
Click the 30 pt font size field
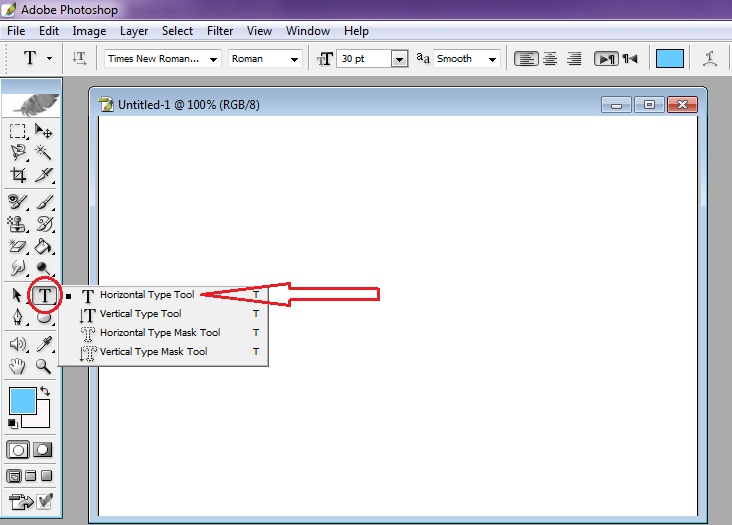point(364,59)
